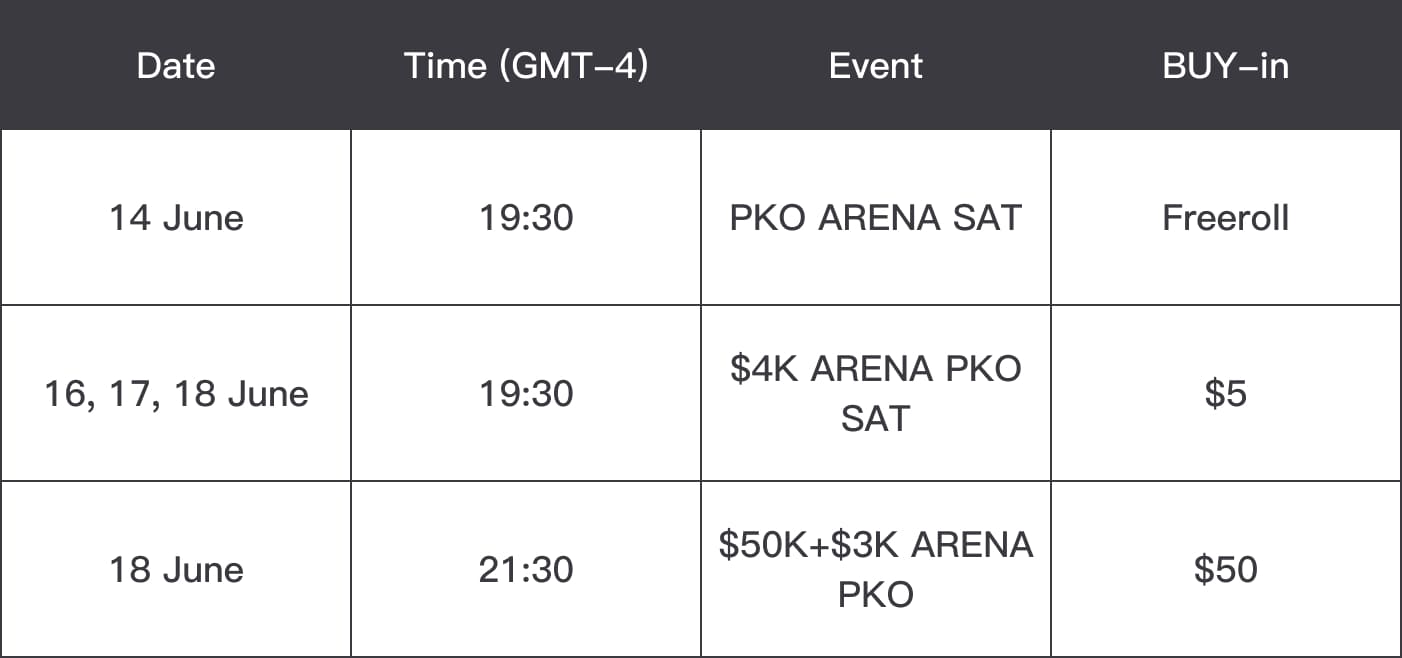The width and height of the screenshot is (1402, 658).
Task: Click the 21:30 time cell
Action: [x=526, y=570]
